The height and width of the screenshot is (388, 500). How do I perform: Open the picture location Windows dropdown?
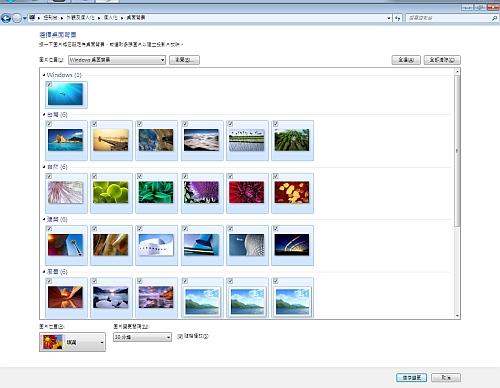117,60
